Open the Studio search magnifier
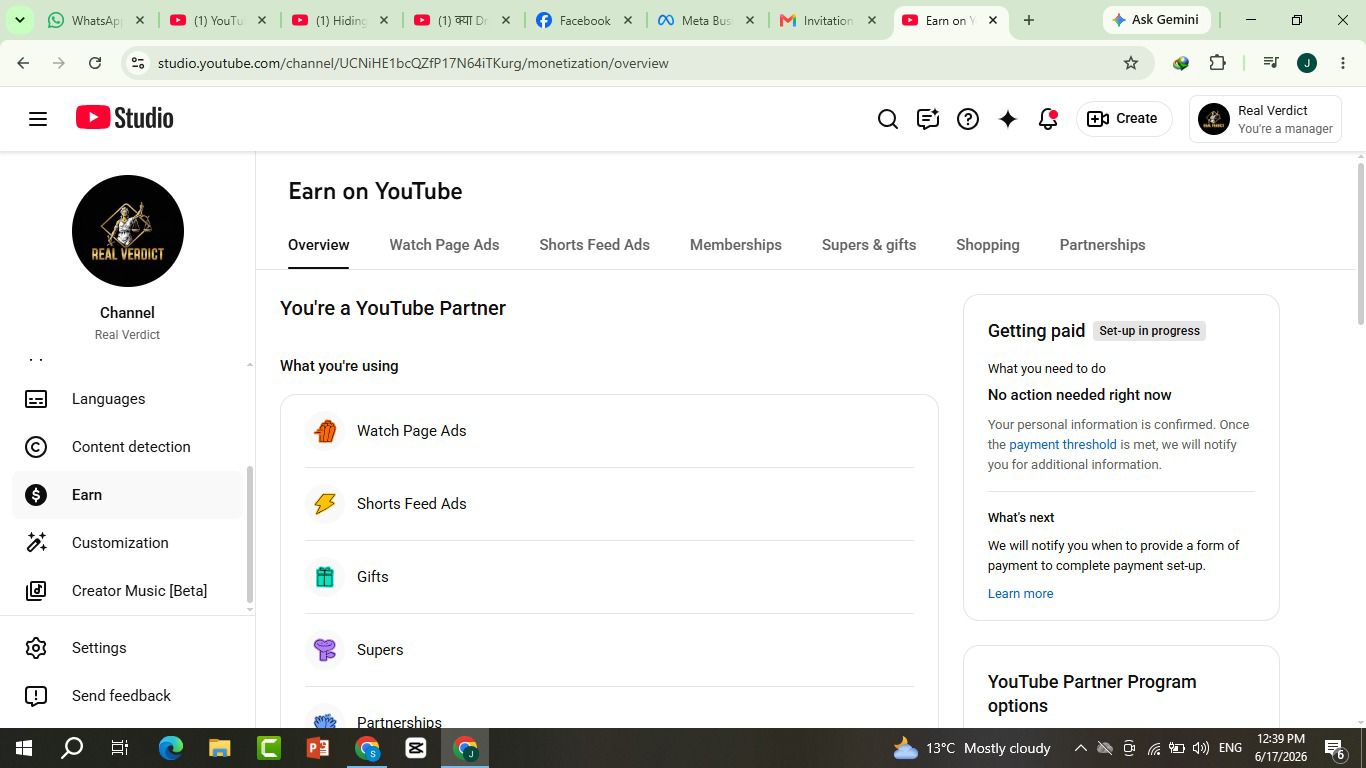Viewport: 1366px width, 768px height. [x=888, y=119]
